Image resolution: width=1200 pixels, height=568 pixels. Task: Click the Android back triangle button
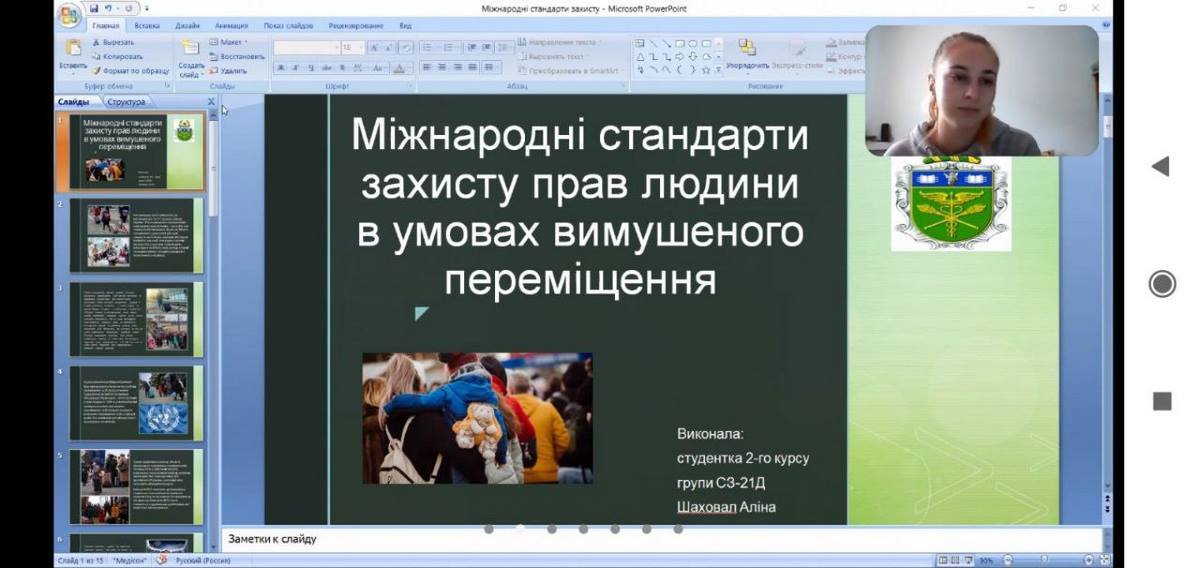(1160, 167)
